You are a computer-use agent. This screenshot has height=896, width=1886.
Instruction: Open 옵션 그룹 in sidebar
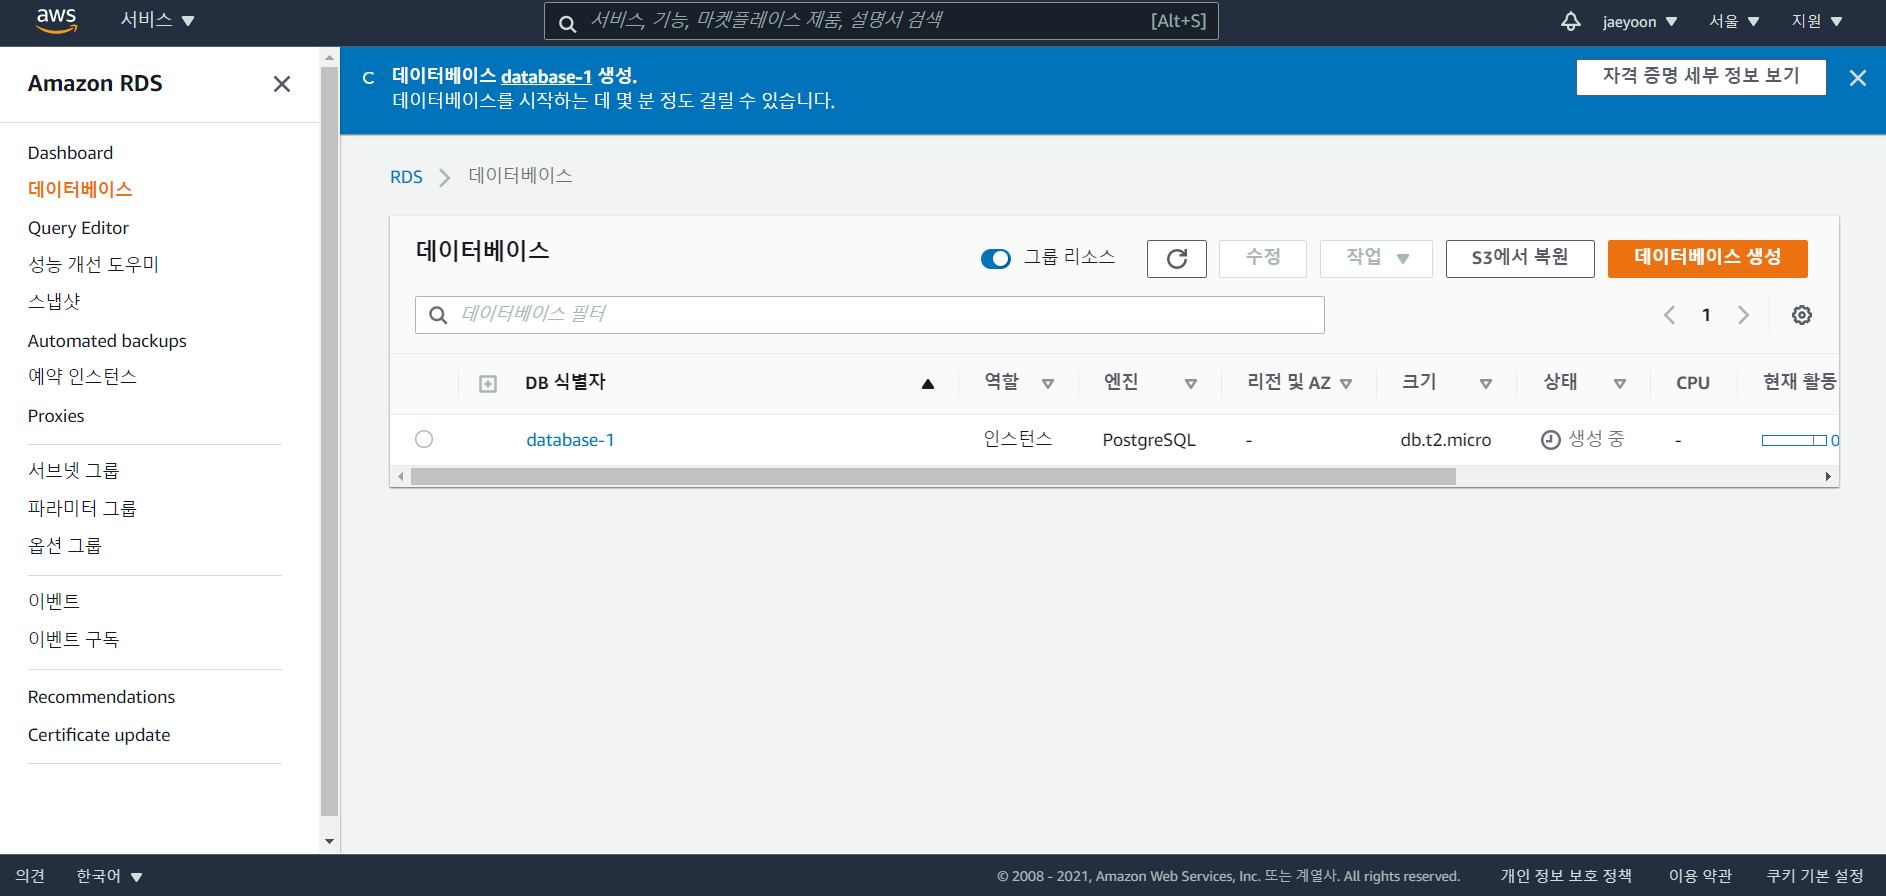click(x=65, y=546)
